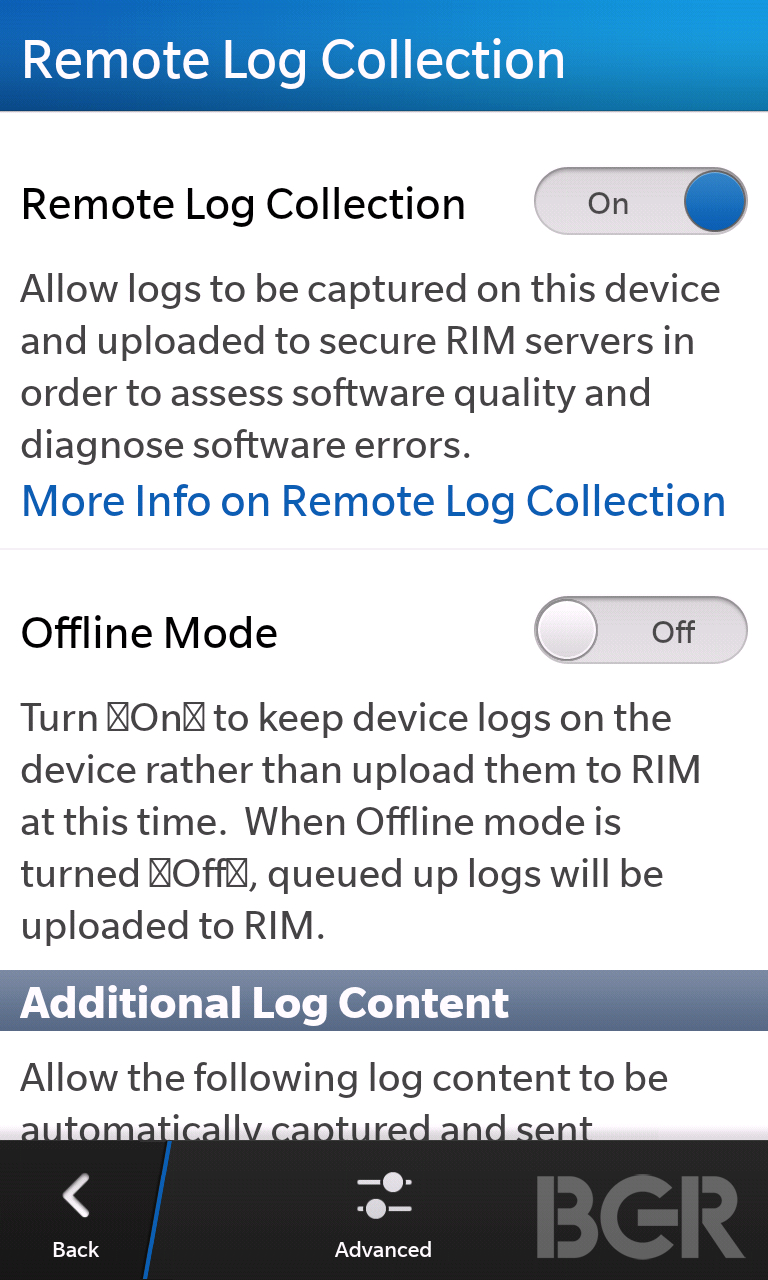Screen dimensions: 768x1280
Task: Click the BGR watermark logo
Action: [640, 1217]
